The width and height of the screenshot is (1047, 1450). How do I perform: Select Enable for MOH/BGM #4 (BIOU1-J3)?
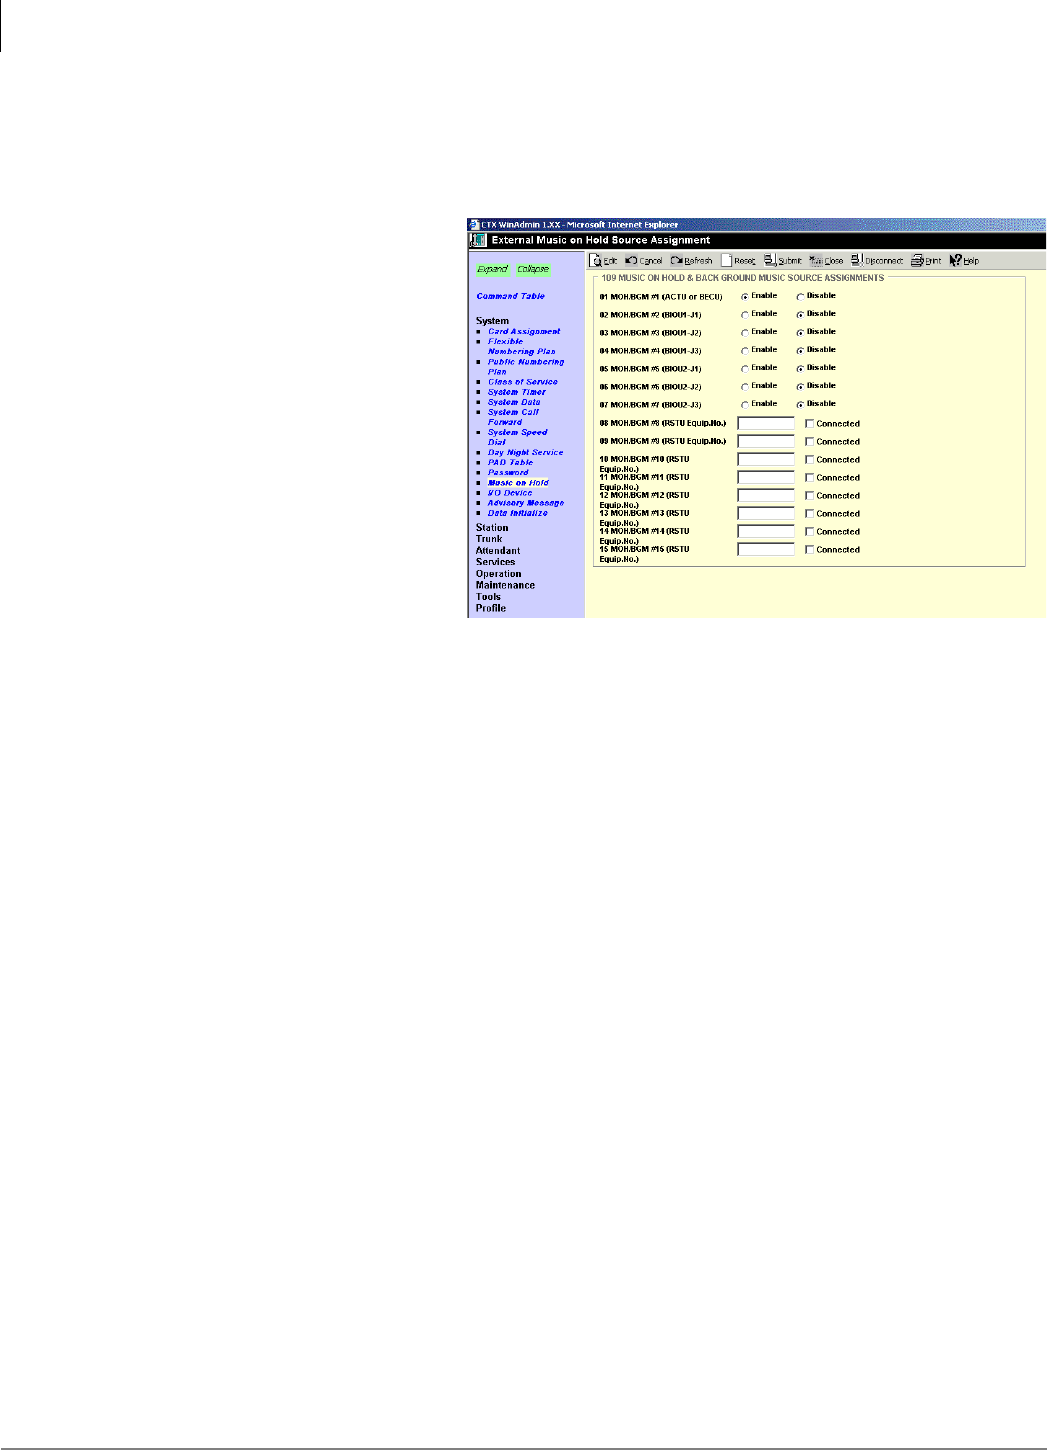745,350
